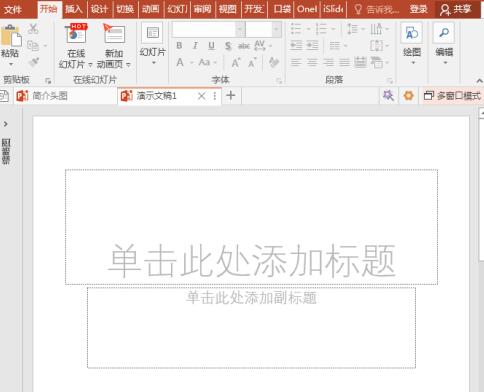Switch to the Animations (动画) ribbon tab

coord(151,9)
